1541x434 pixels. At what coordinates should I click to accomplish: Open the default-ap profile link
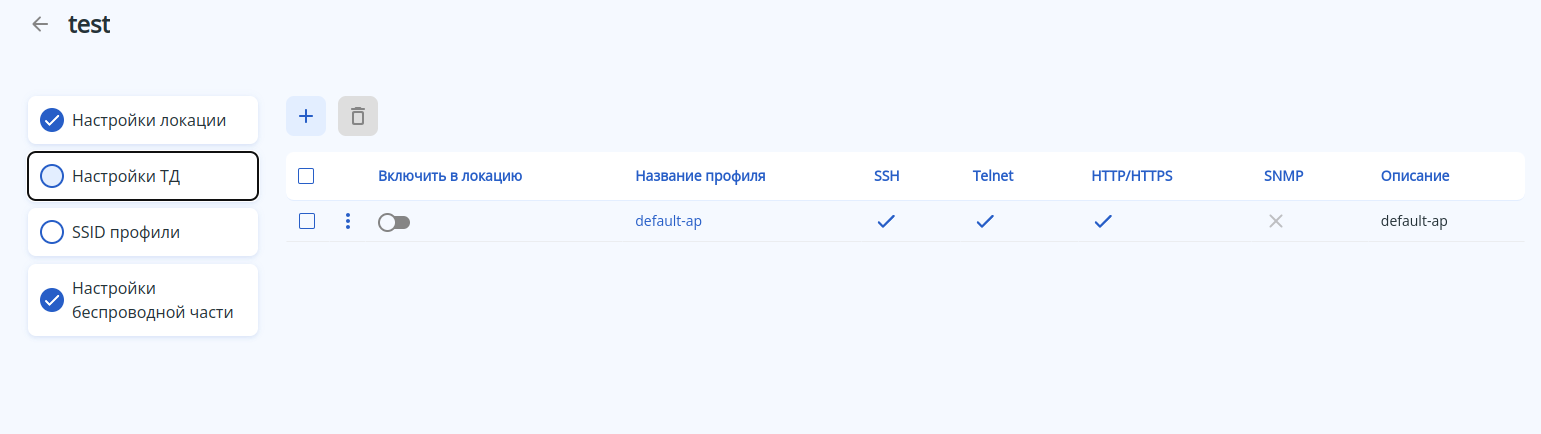click(x=668, y=221)
